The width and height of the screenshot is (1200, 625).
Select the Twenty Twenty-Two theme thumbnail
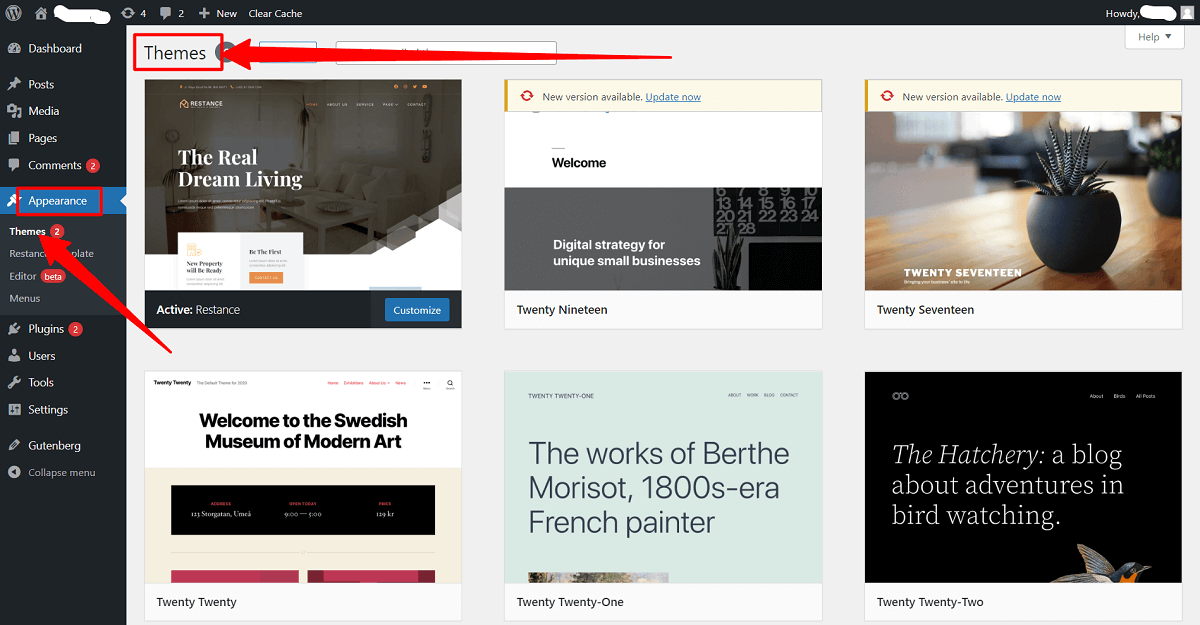[1022, 477]
